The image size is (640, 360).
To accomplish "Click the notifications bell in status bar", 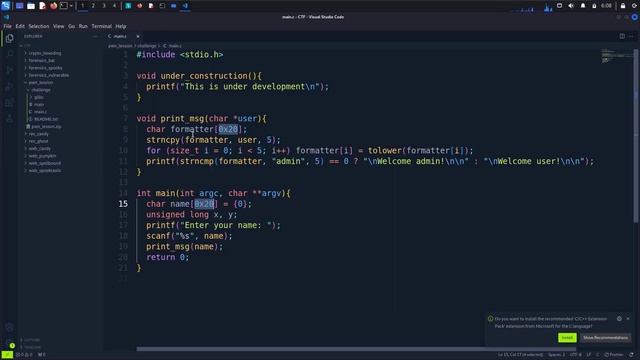I will [x=632, y=355].
